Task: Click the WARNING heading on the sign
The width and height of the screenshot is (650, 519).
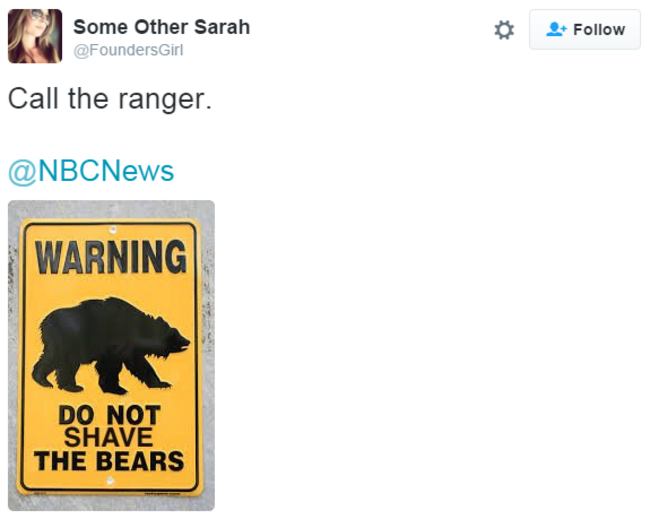Action: pyautogui.click(x=111, y=257)
